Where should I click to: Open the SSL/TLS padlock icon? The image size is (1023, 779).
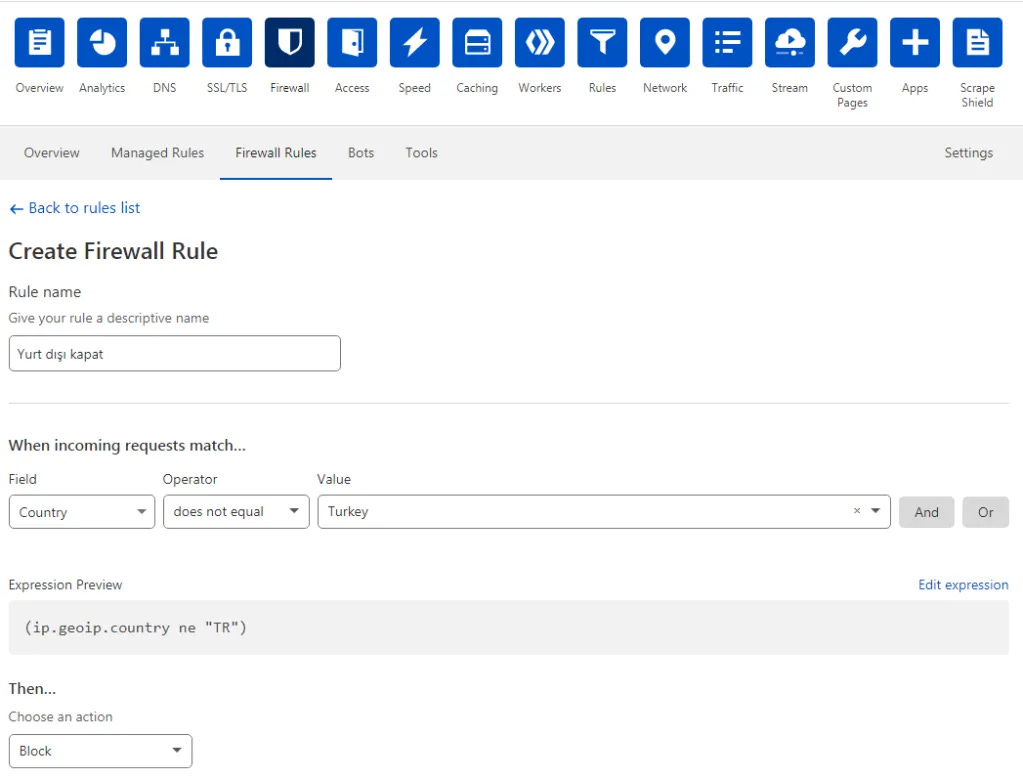point(227,42)
